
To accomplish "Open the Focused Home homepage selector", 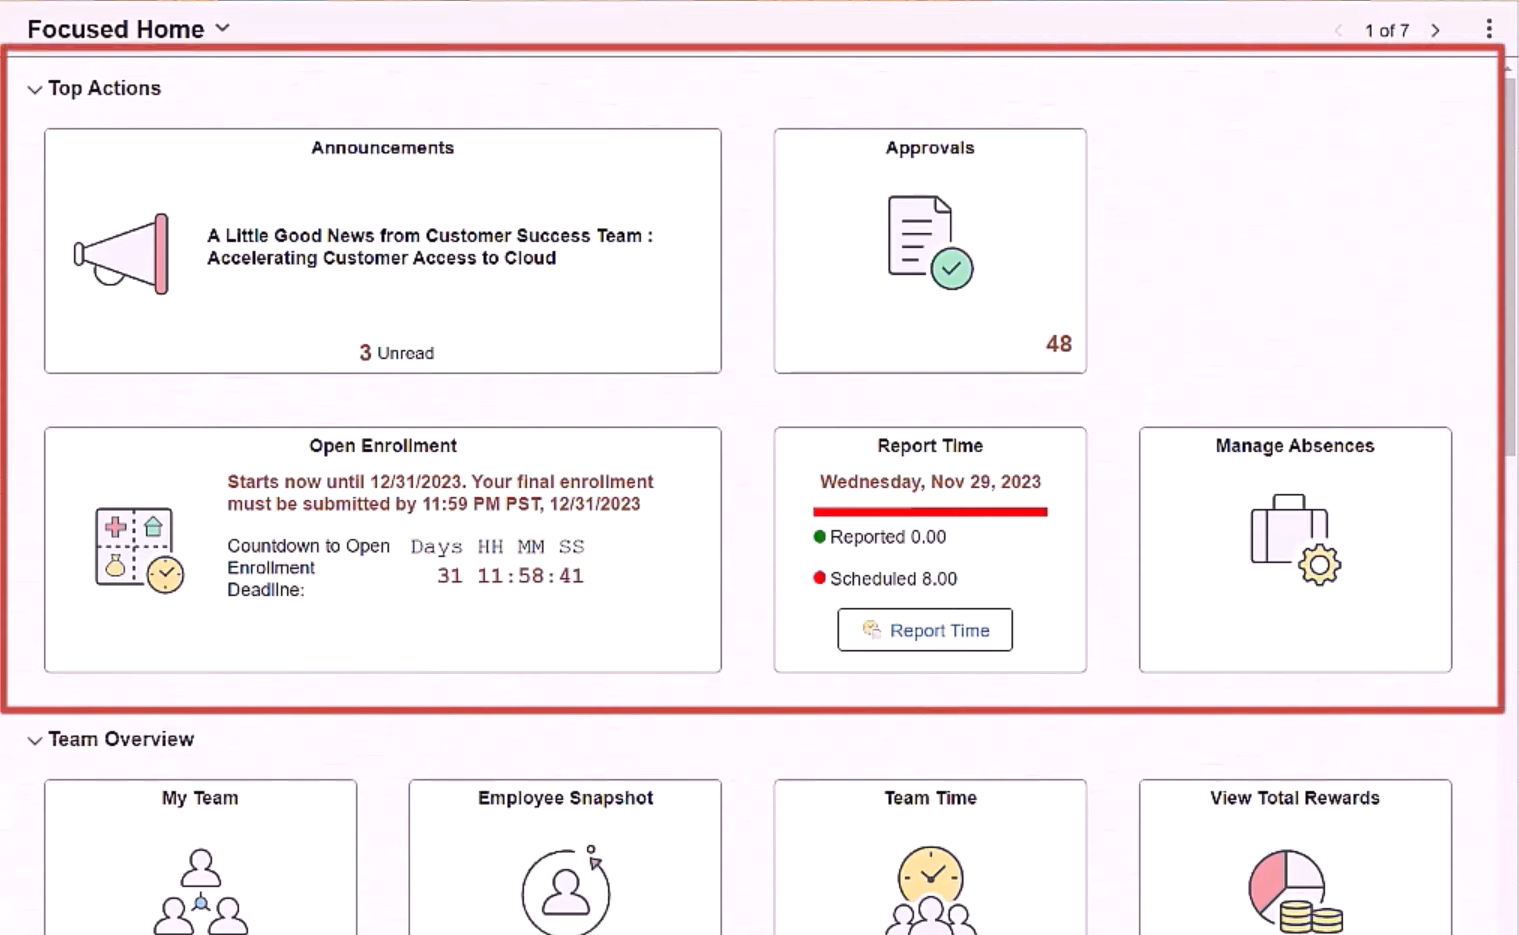I will (x=222, y=27).
